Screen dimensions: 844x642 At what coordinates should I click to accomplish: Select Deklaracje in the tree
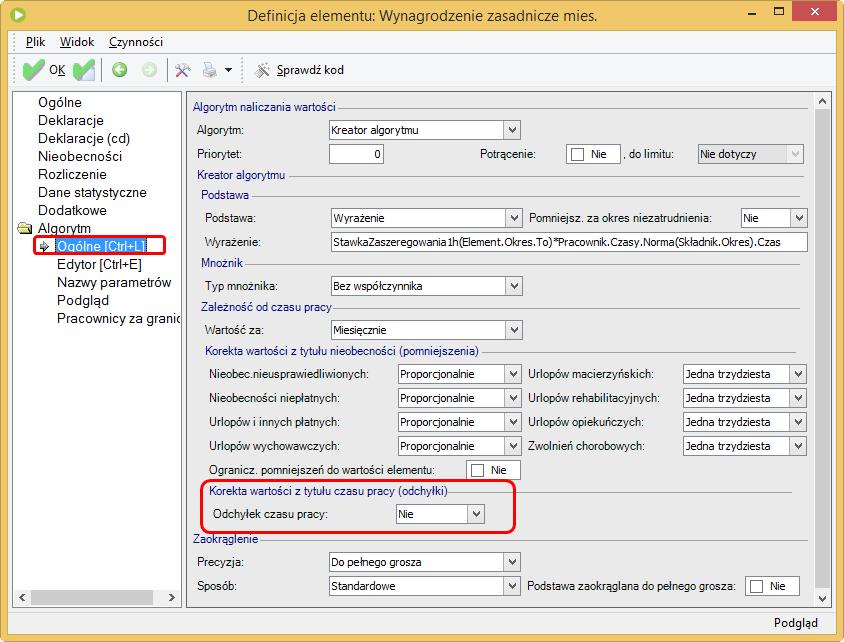pyautogui.click(x=71, y=121)
